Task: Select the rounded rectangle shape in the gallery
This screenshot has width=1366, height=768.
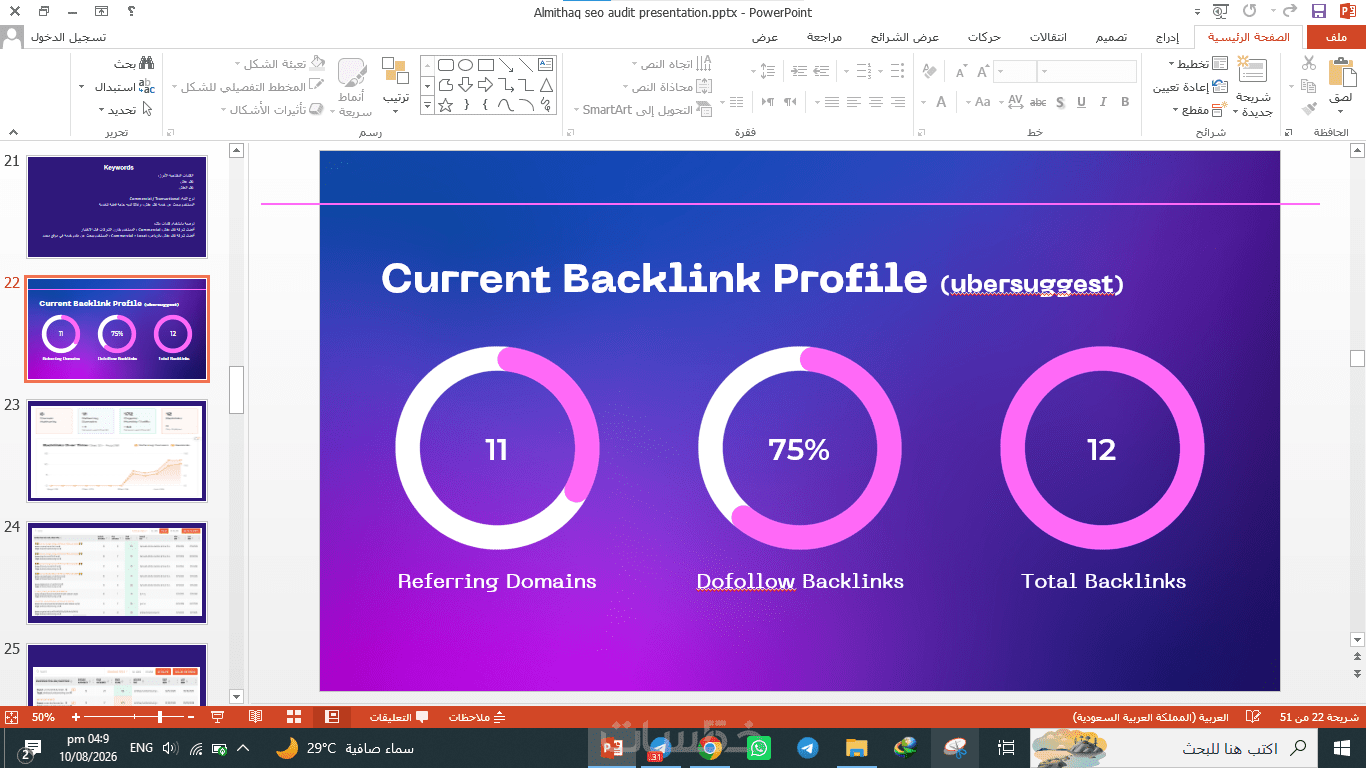Action: click(447, 64)
